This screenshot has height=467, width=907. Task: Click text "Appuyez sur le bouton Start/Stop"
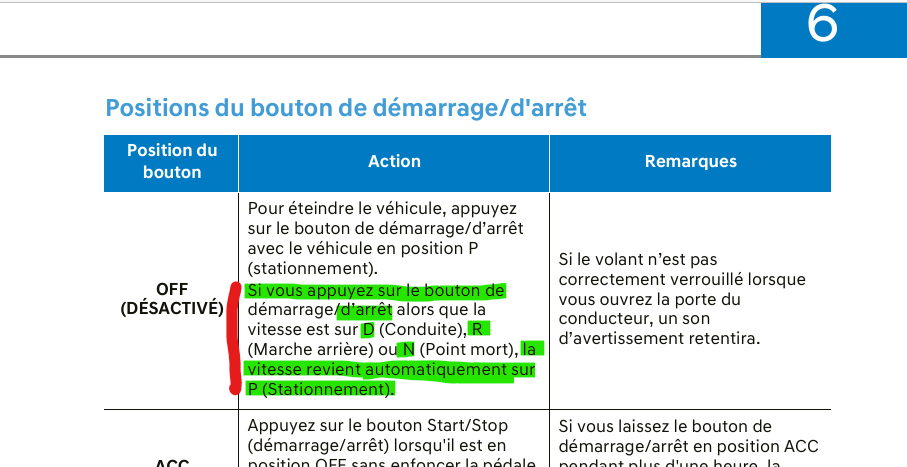pyautogui.click(x=380, y=426)
